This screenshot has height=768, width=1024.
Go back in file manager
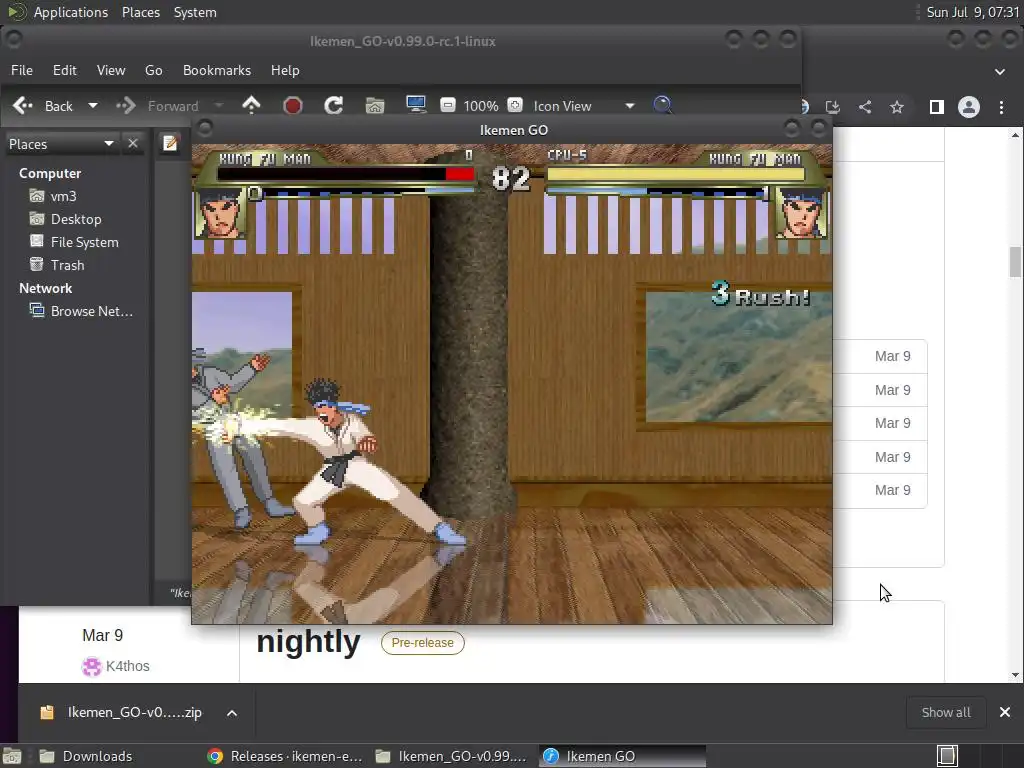point(42,106)
